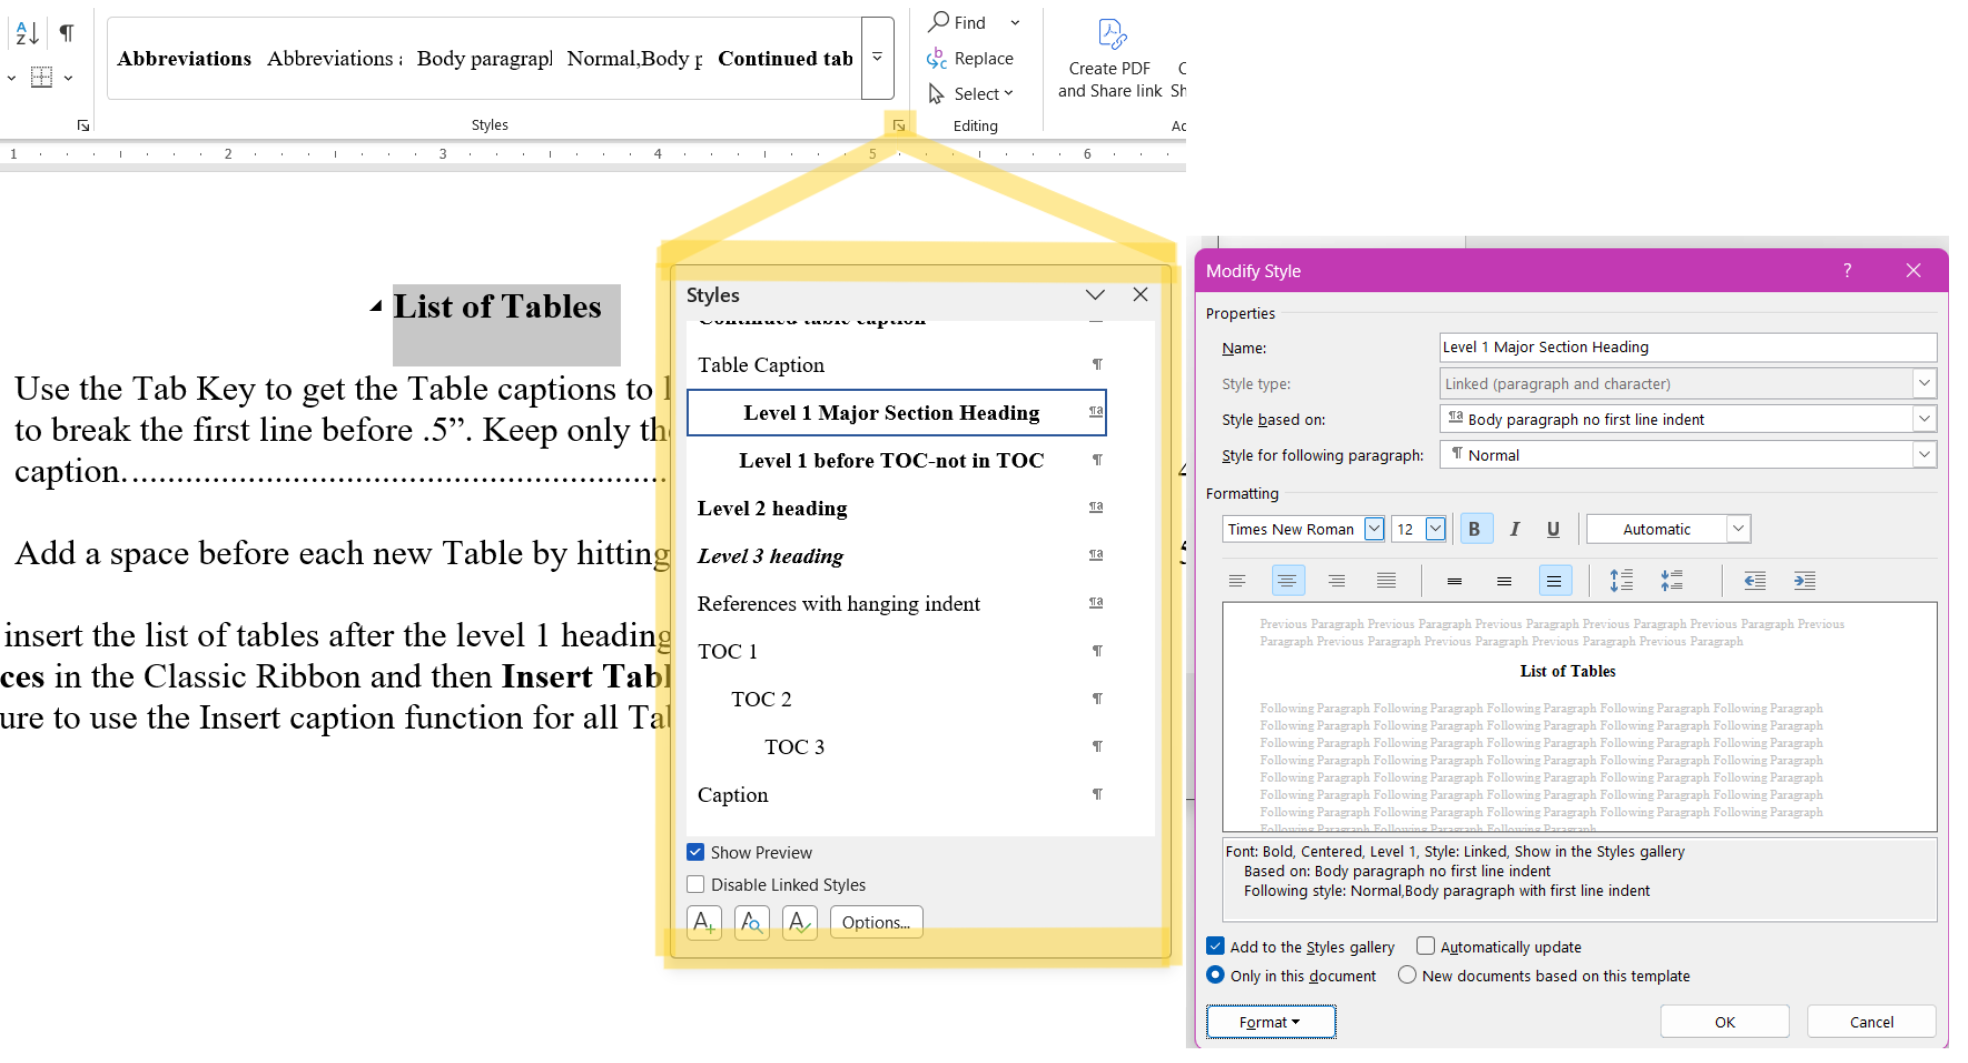This screenshot has height=1063, width=1968.
Task: Open the Format menu in Modify Style
Action: tap(1270, 1021)
